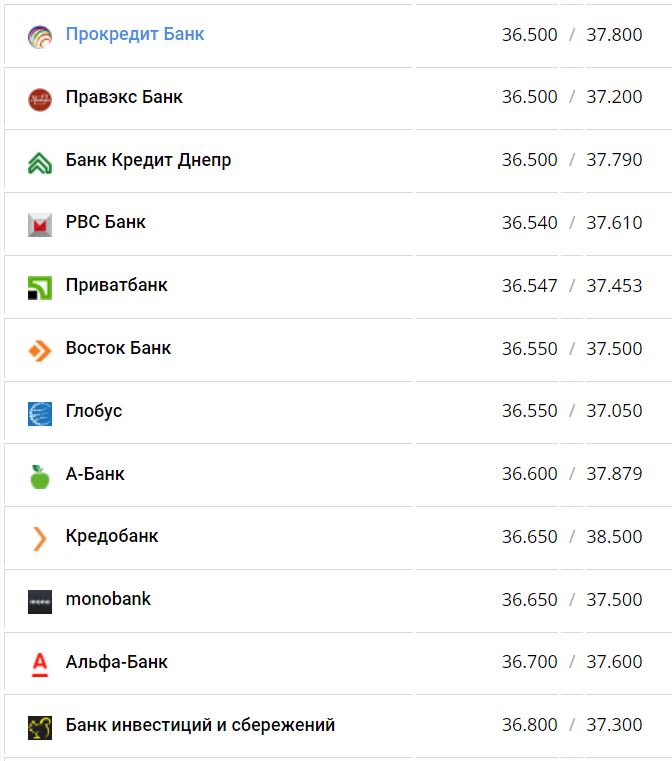The image size is (672, 761).
Task: Click the А-Банк green apple icon
Action: coord(40,476)
